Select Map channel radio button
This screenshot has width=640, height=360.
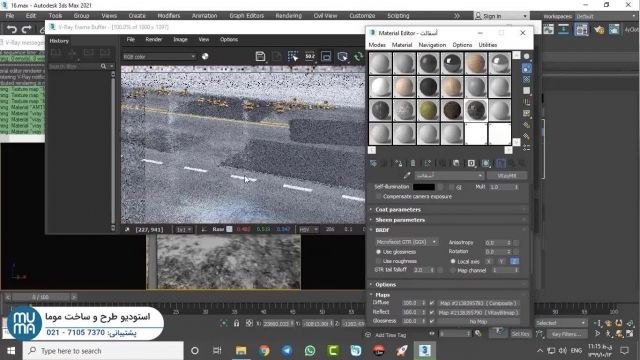click(x=453, y=270)
